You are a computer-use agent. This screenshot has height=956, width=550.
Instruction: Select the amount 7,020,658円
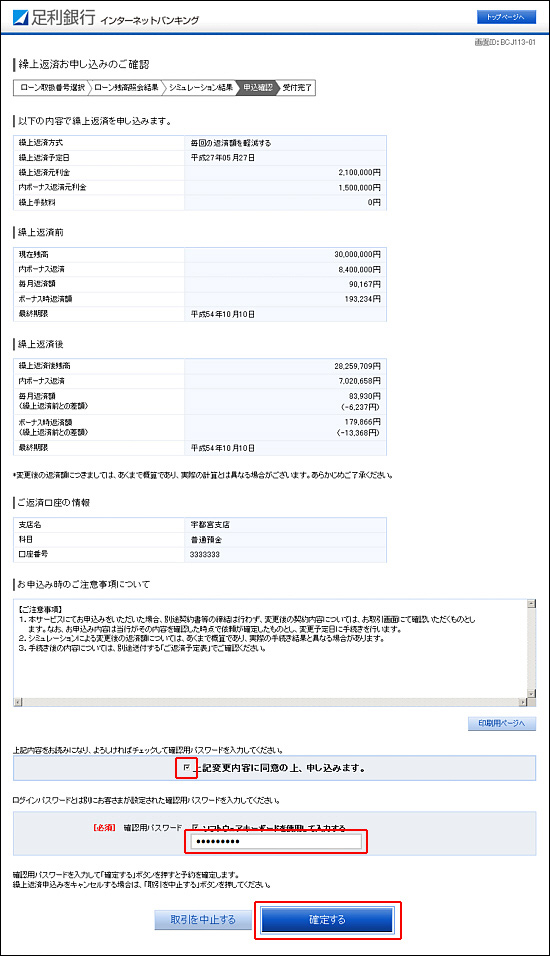[x=359, y=380]
